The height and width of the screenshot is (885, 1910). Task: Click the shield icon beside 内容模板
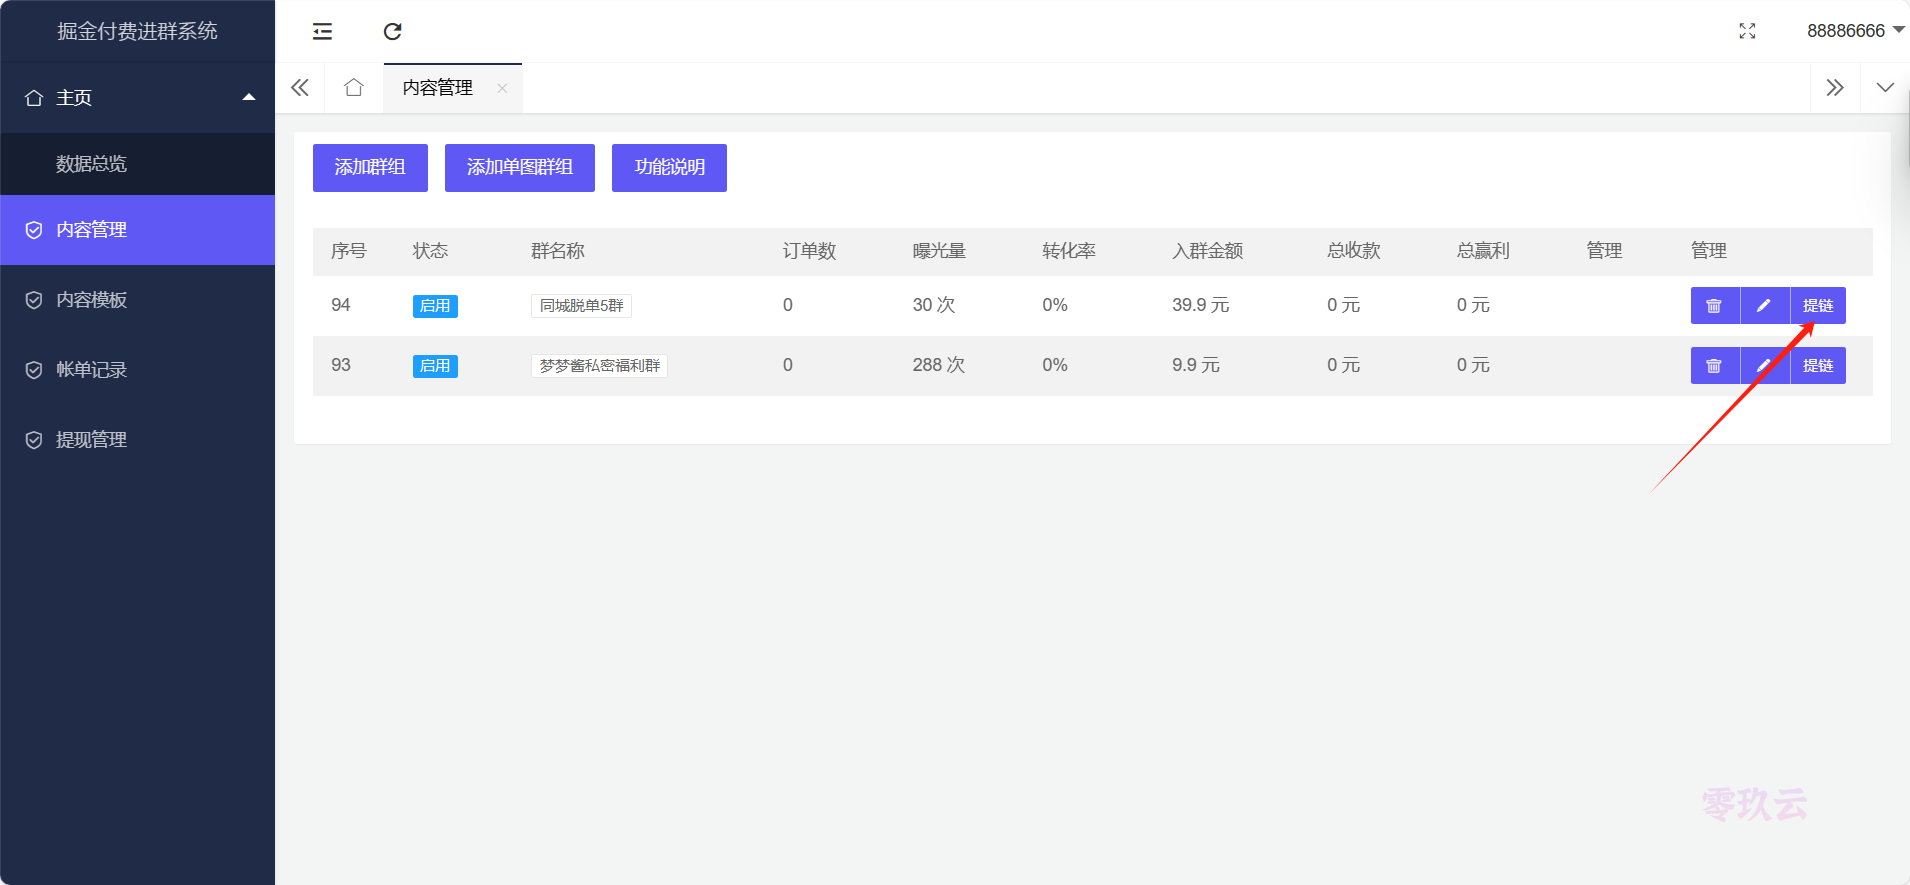34,300
